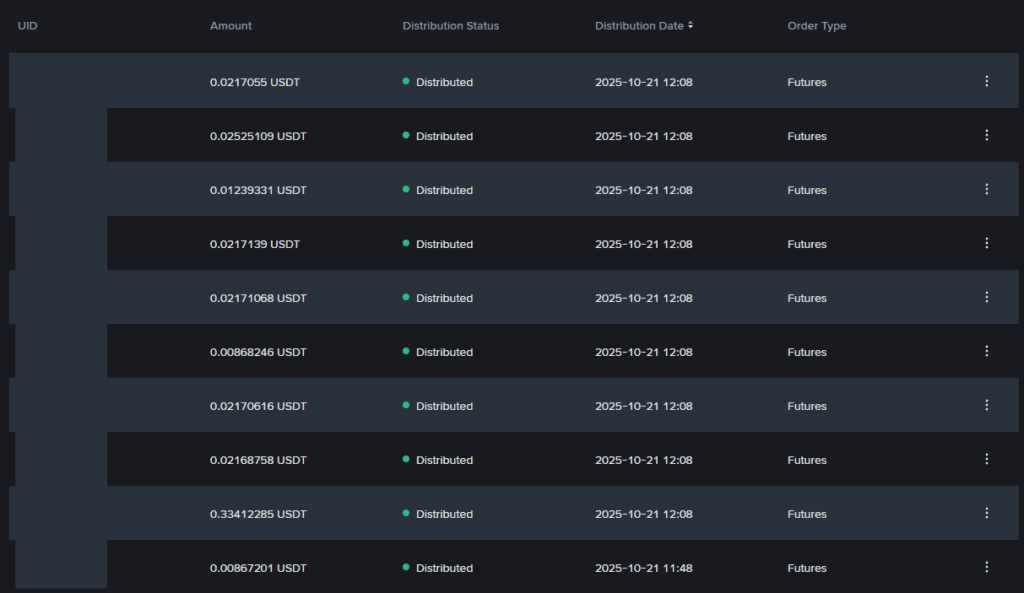Click kebab menu on 0.01239331 USDT row
Viewport: 1024px width, 593px height.
click(x=986, y=189)
